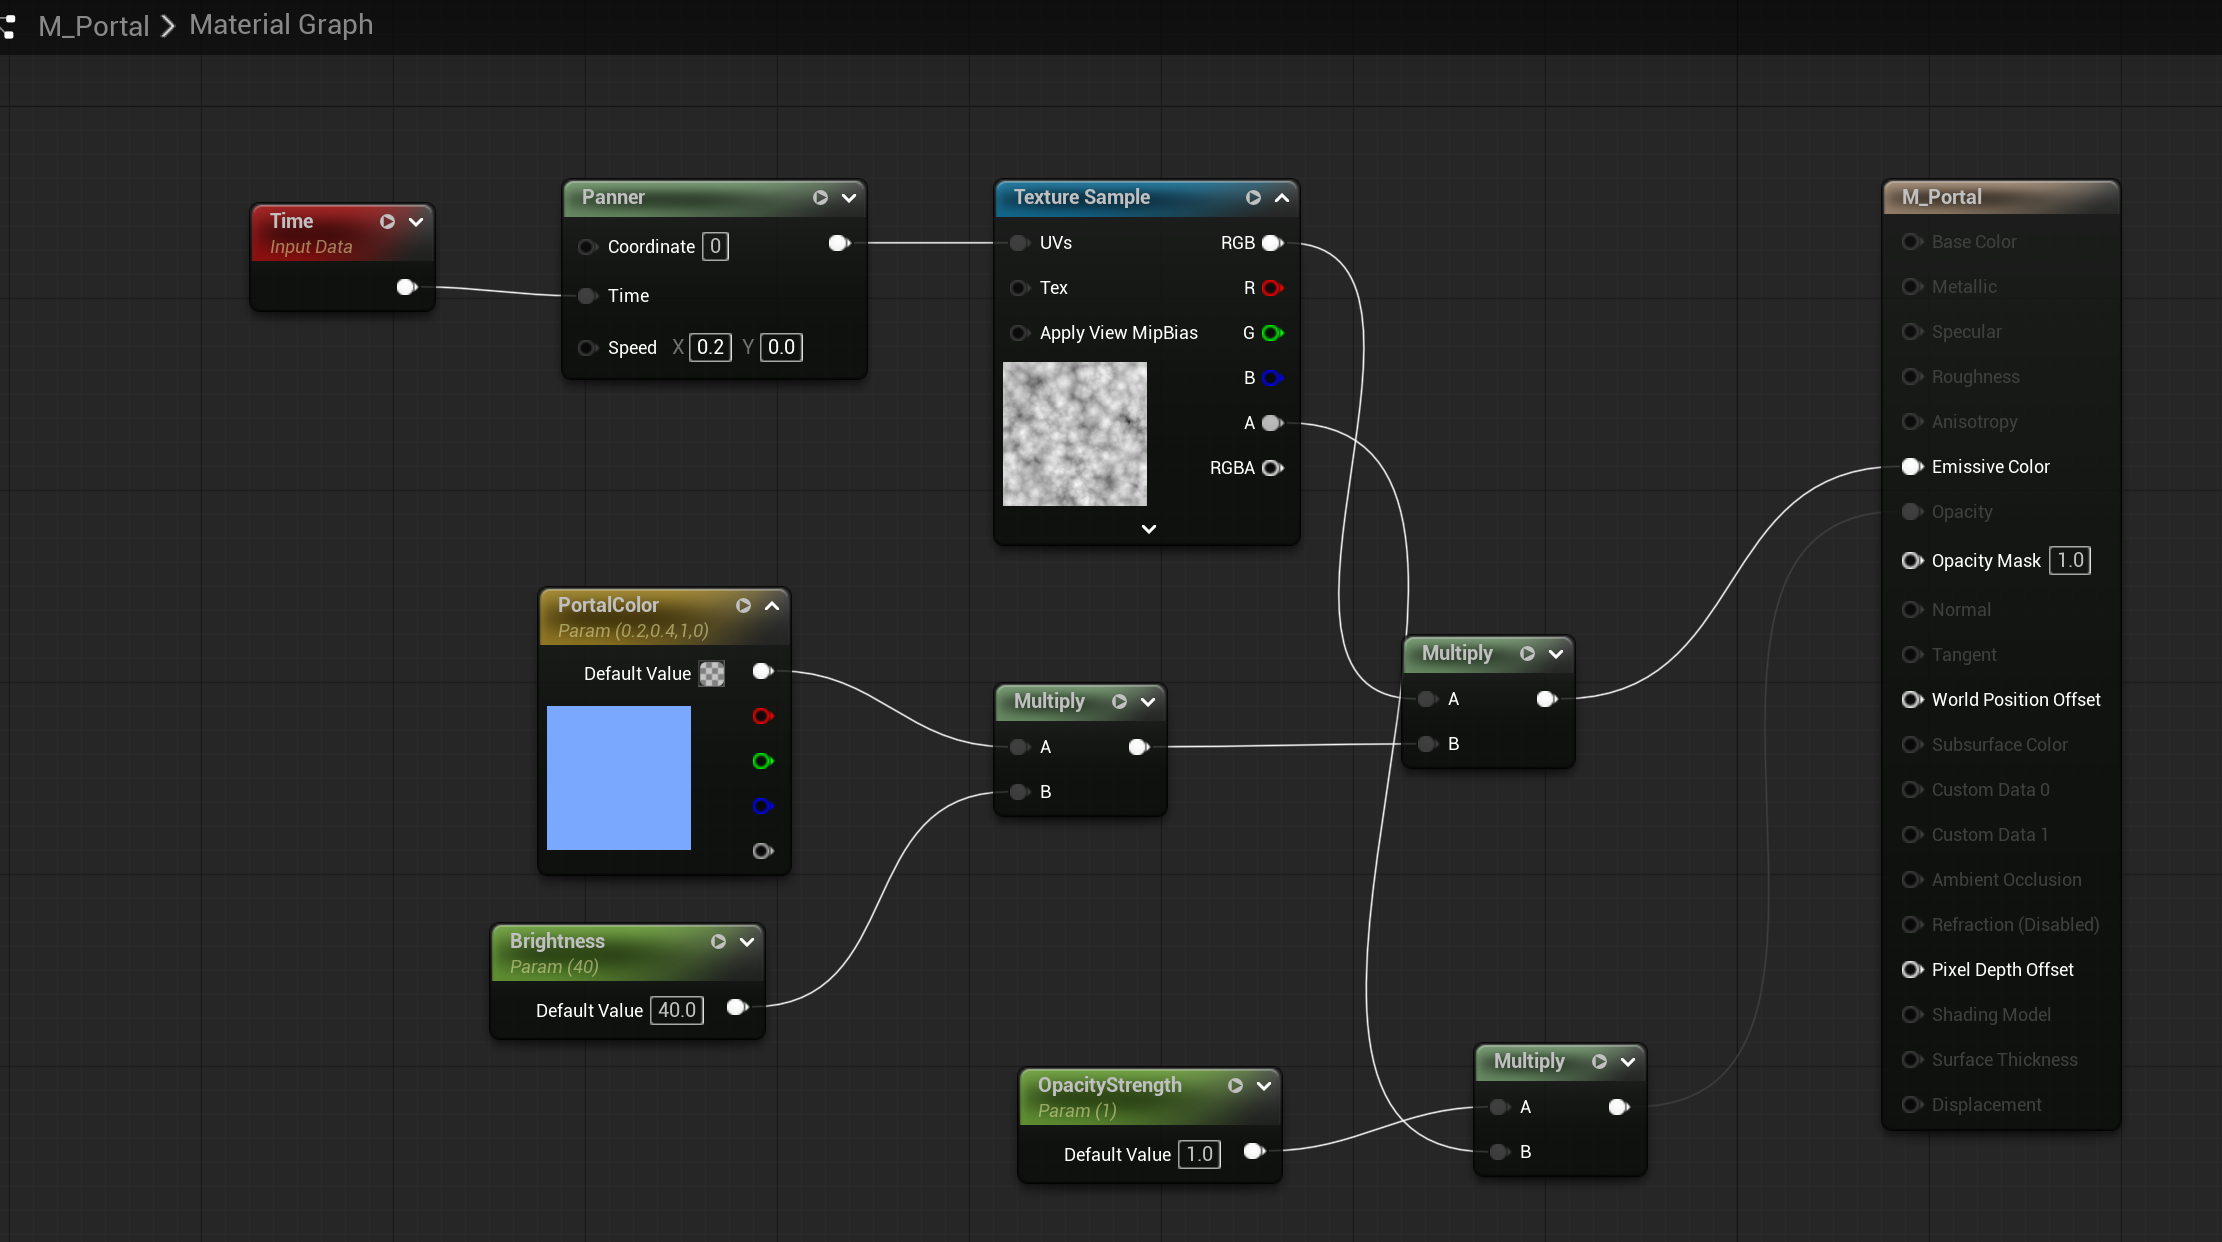Click the OpacityStrength Default Value field

pos(1199,1154)
